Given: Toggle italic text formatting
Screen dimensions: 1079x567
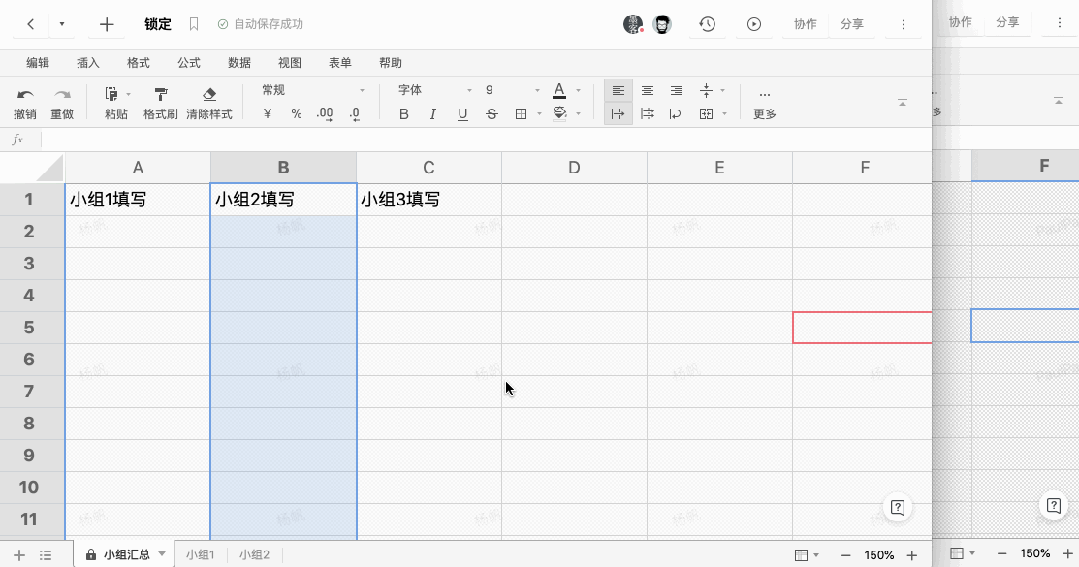Looking at the screenshot, I should point(433,114).
